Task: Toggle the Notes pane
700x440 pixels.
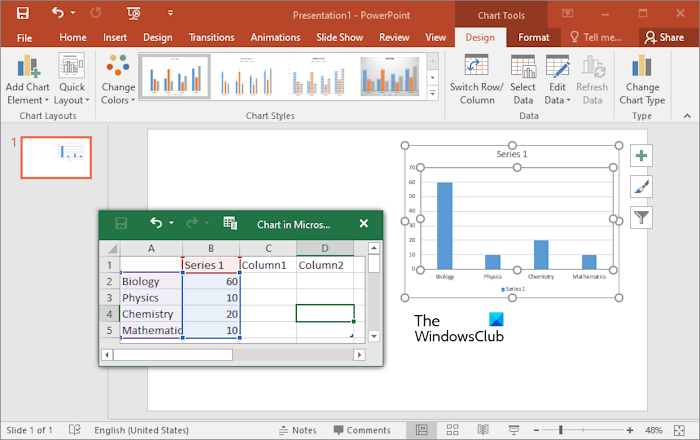Action: point(296,430)
